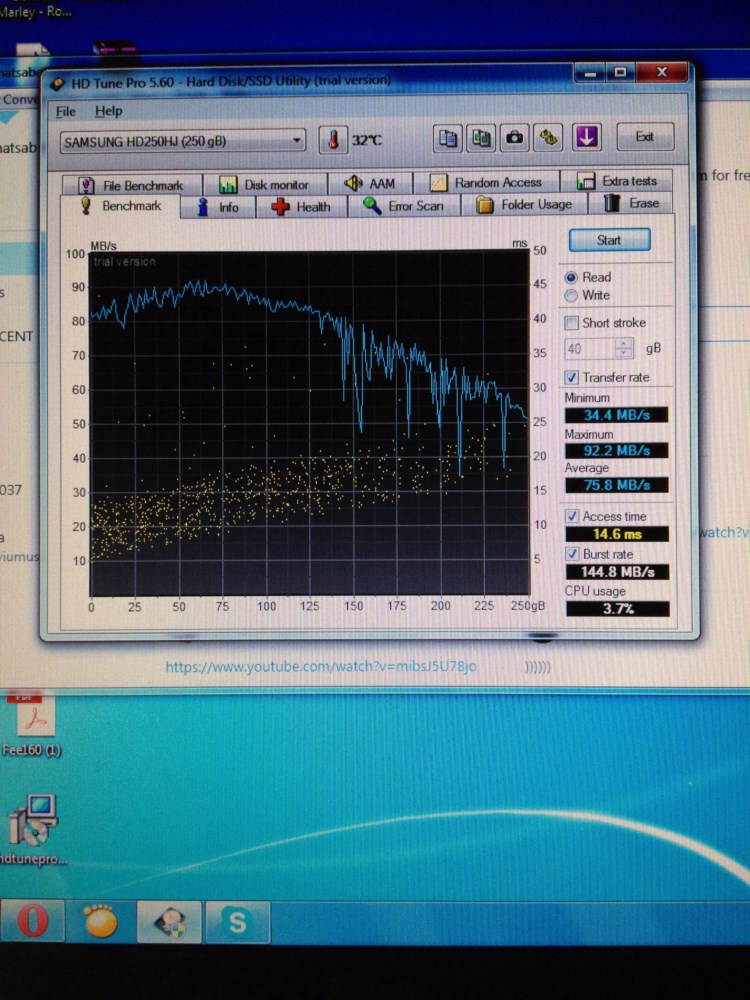Click the thermometer temperature icon
Viewport: 750px width, 1000px height.
333,140
